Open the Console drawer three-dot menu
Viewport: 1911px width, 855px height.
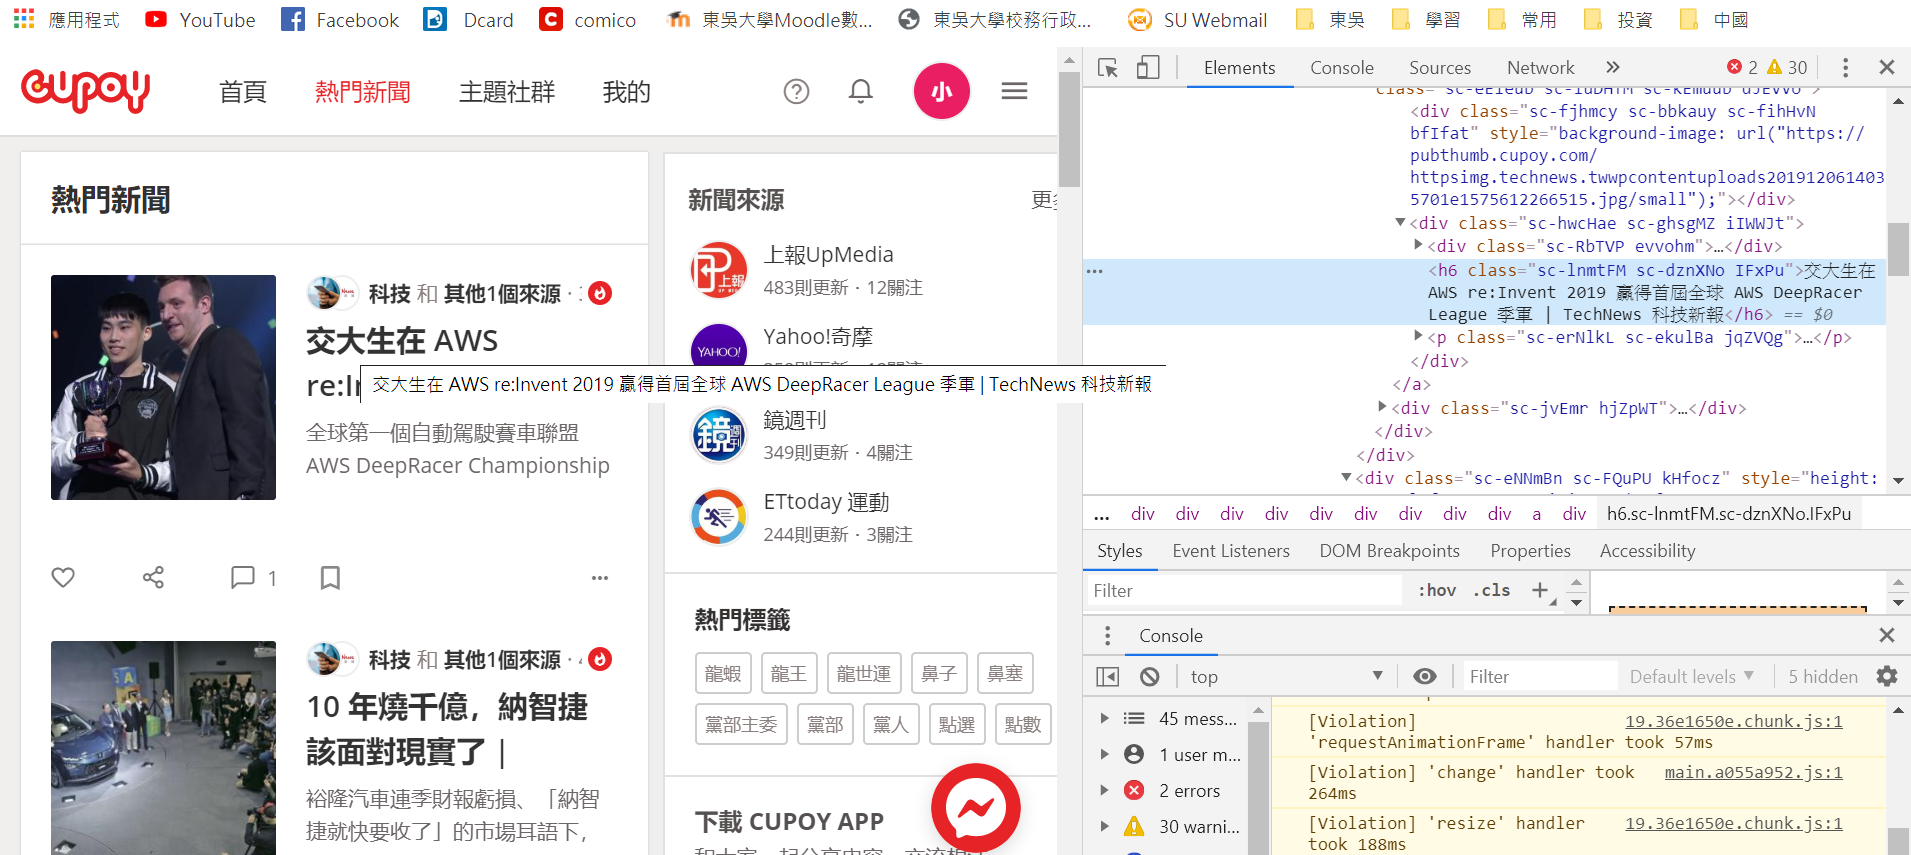(1107, 636)
